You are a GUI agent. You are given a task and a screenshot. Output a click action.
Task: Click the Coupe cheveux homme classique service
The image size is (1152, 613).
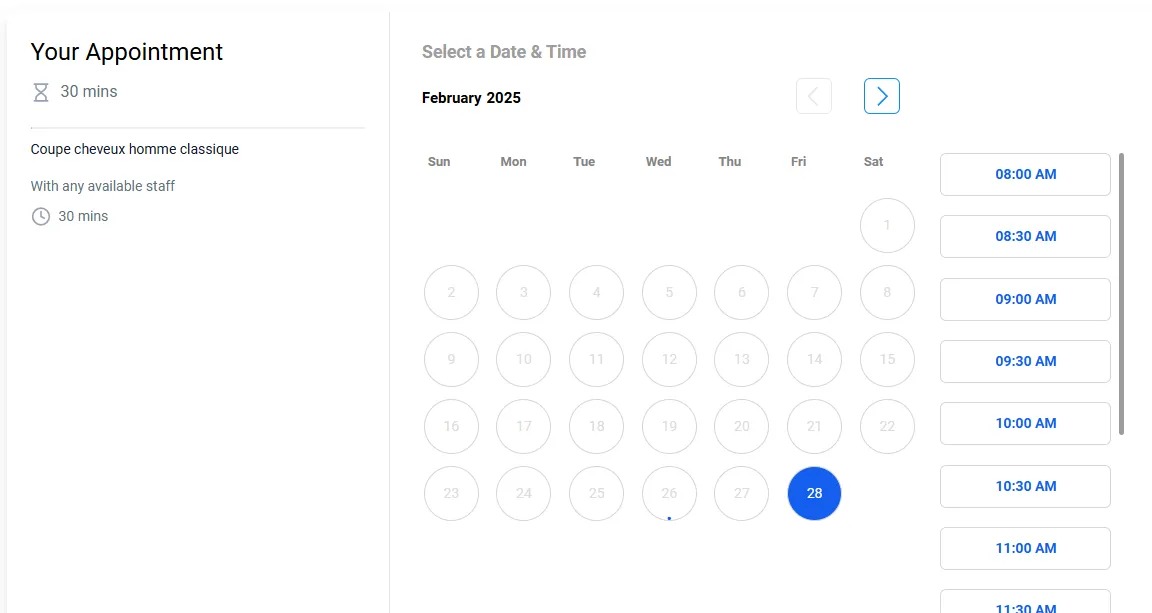(134, 149)
